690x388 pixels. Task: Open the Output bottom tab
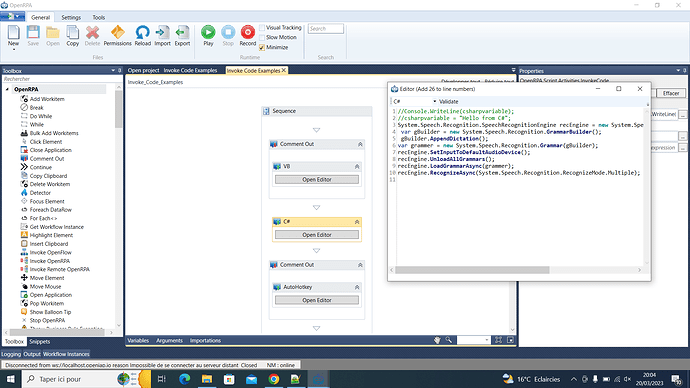(x=32, y=354)
